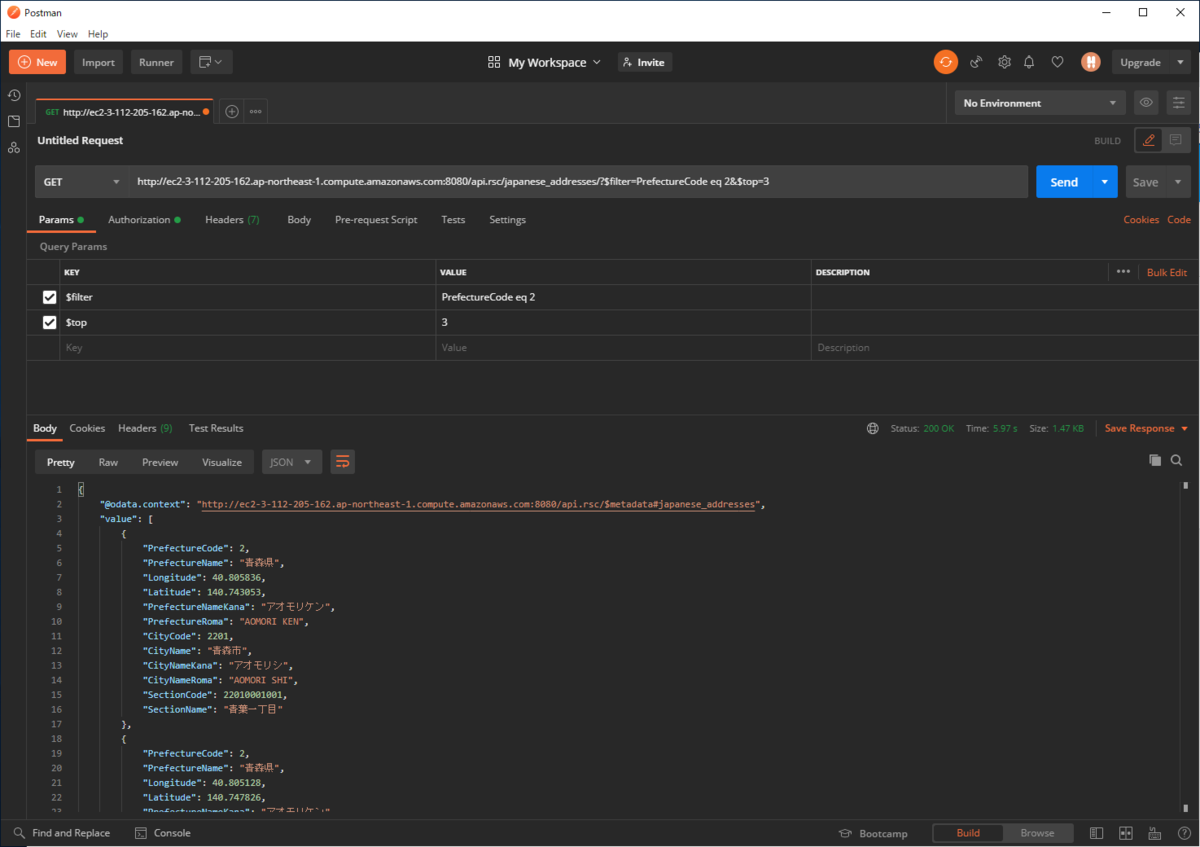Screen dimensions: 1200x847
Task: Click the Send button
Action: coord(1064,182)
